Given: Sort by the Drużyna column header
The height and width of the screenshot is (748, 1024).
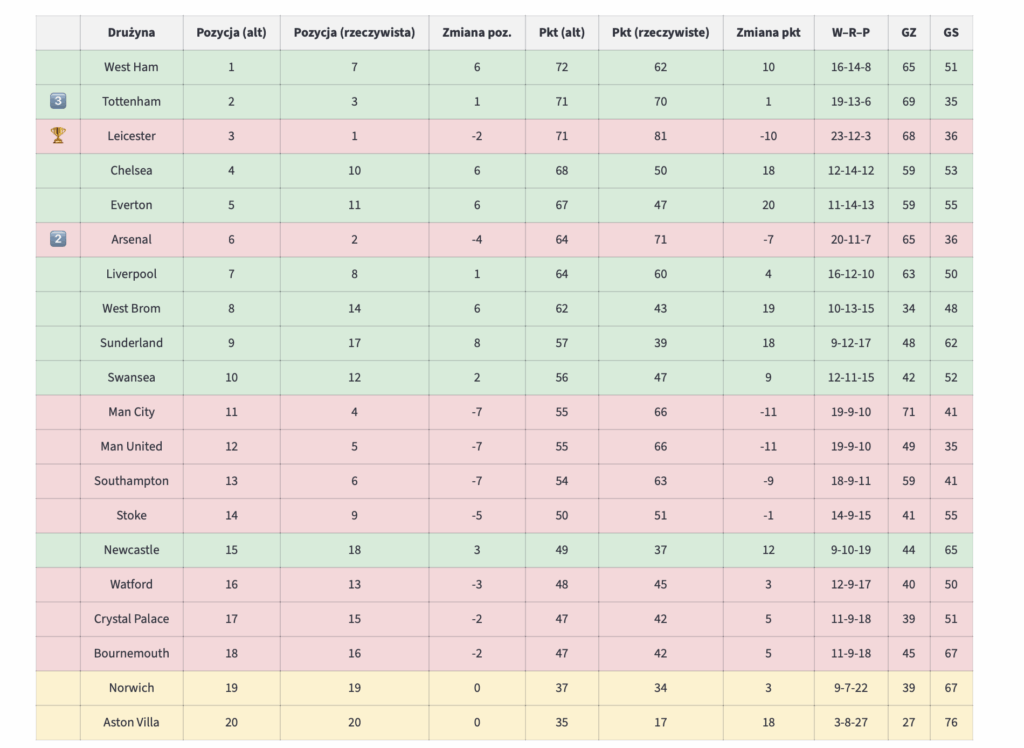Looking at the screenshot, I should [131, 32].
